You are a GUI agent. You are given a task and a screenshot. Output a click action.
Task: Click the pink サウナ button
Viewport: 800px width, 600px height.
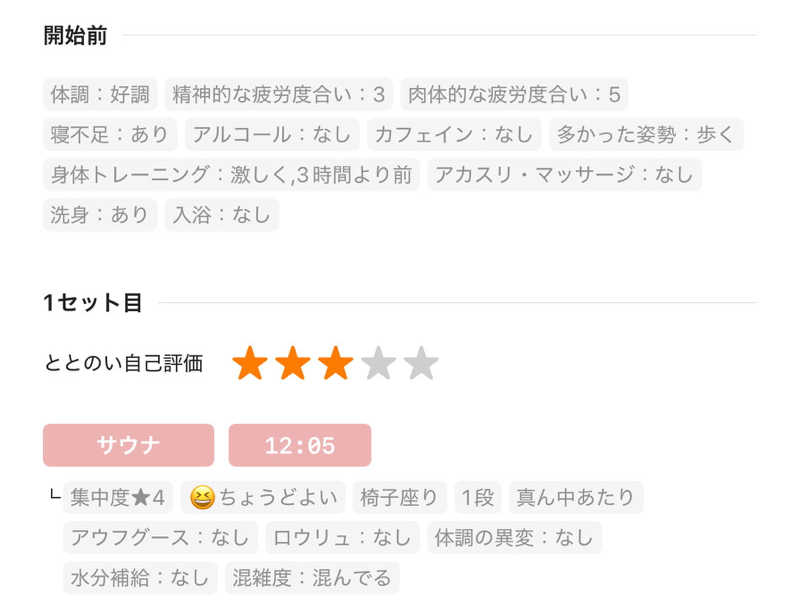click(128, 445)
